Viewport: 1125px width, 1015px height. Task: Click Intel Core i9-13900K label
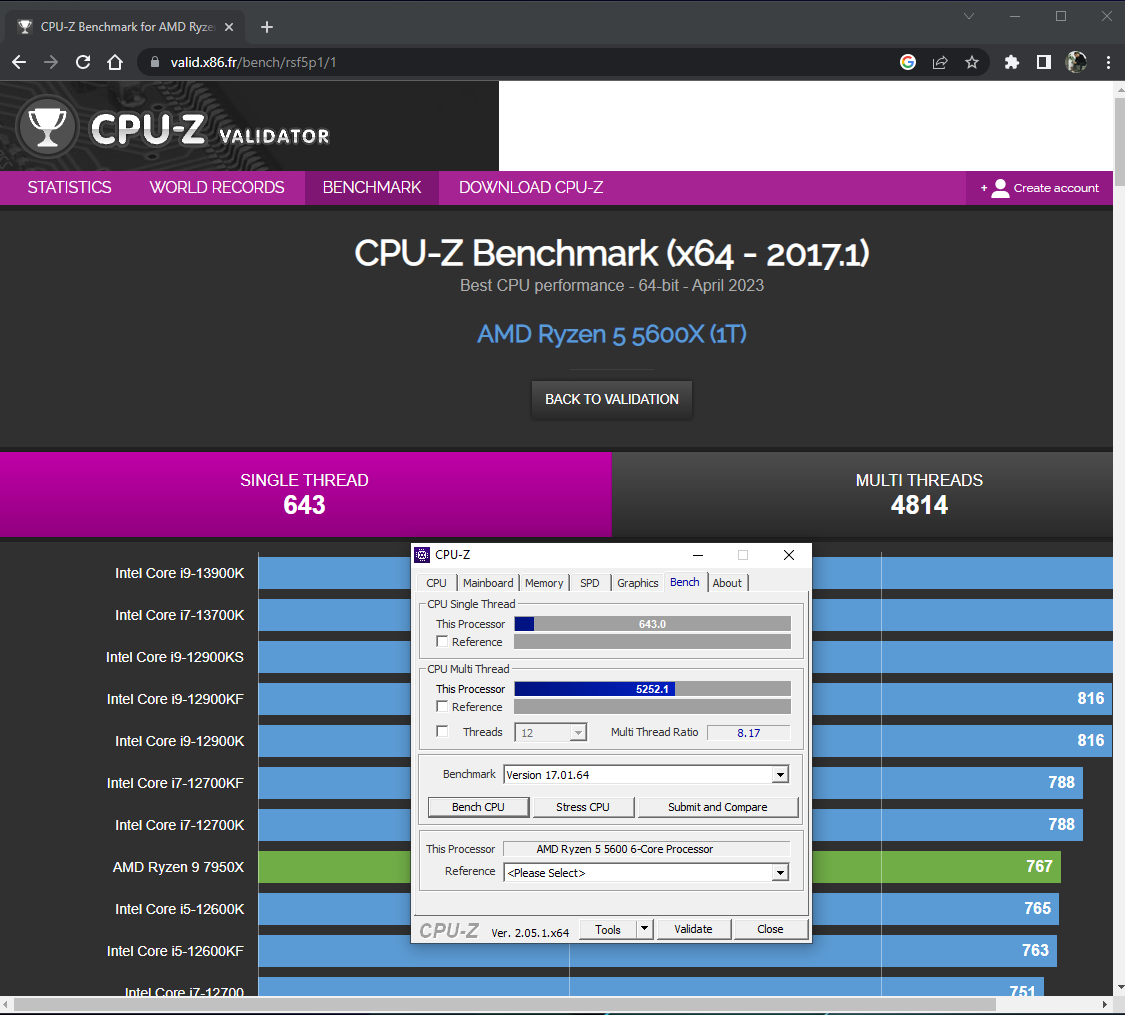179,573
